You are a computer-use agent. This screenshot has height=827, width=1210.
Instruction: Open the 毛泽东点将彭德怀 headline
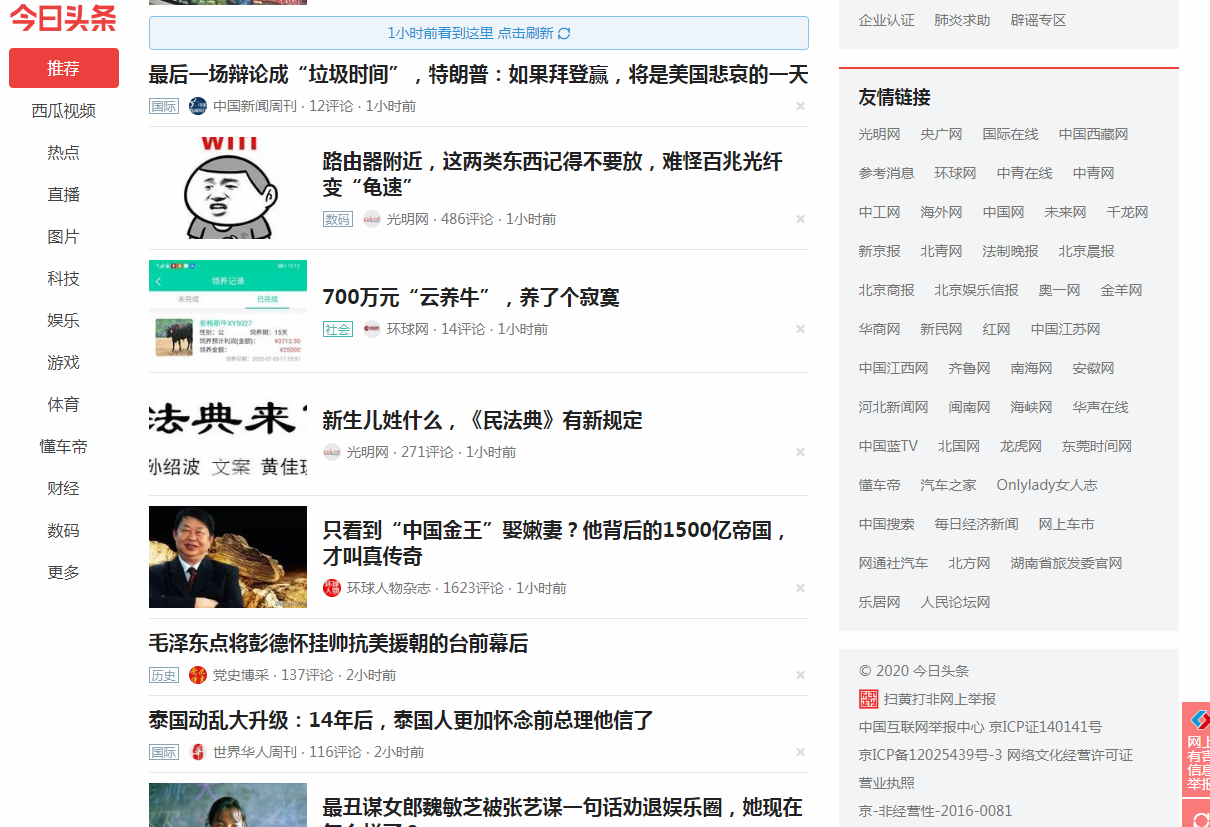point(338,644)
